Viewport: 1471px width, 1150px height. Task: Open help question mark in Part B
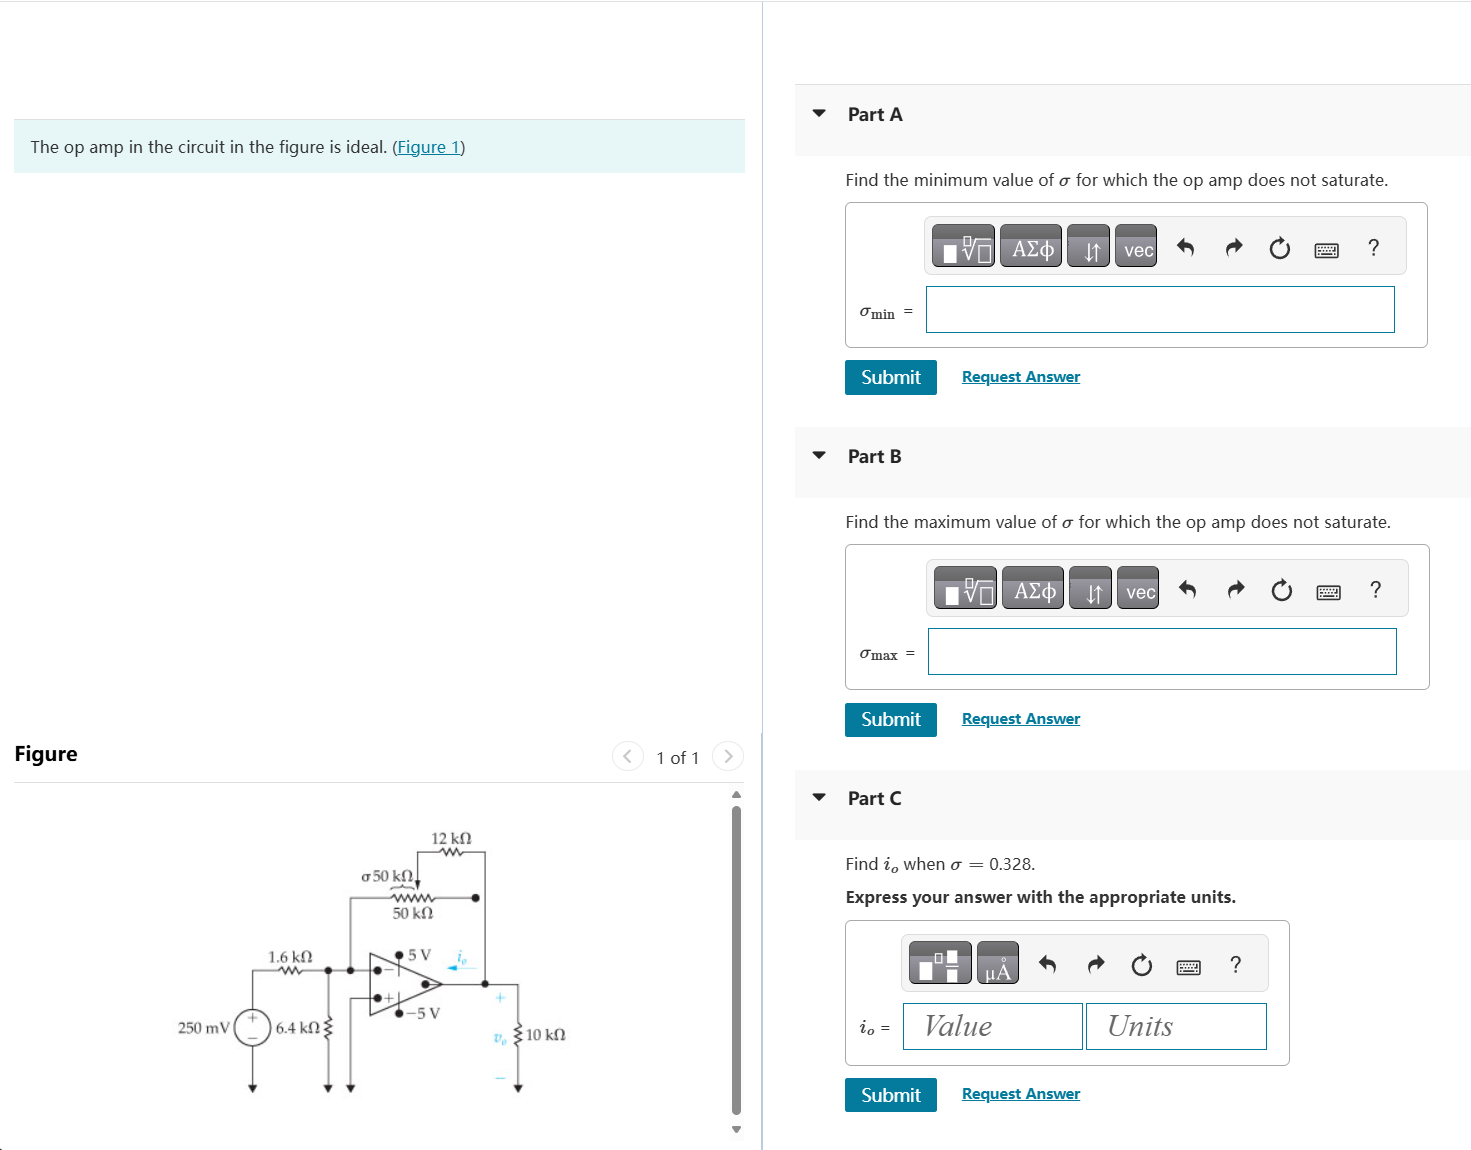(x=1375, y=589)
